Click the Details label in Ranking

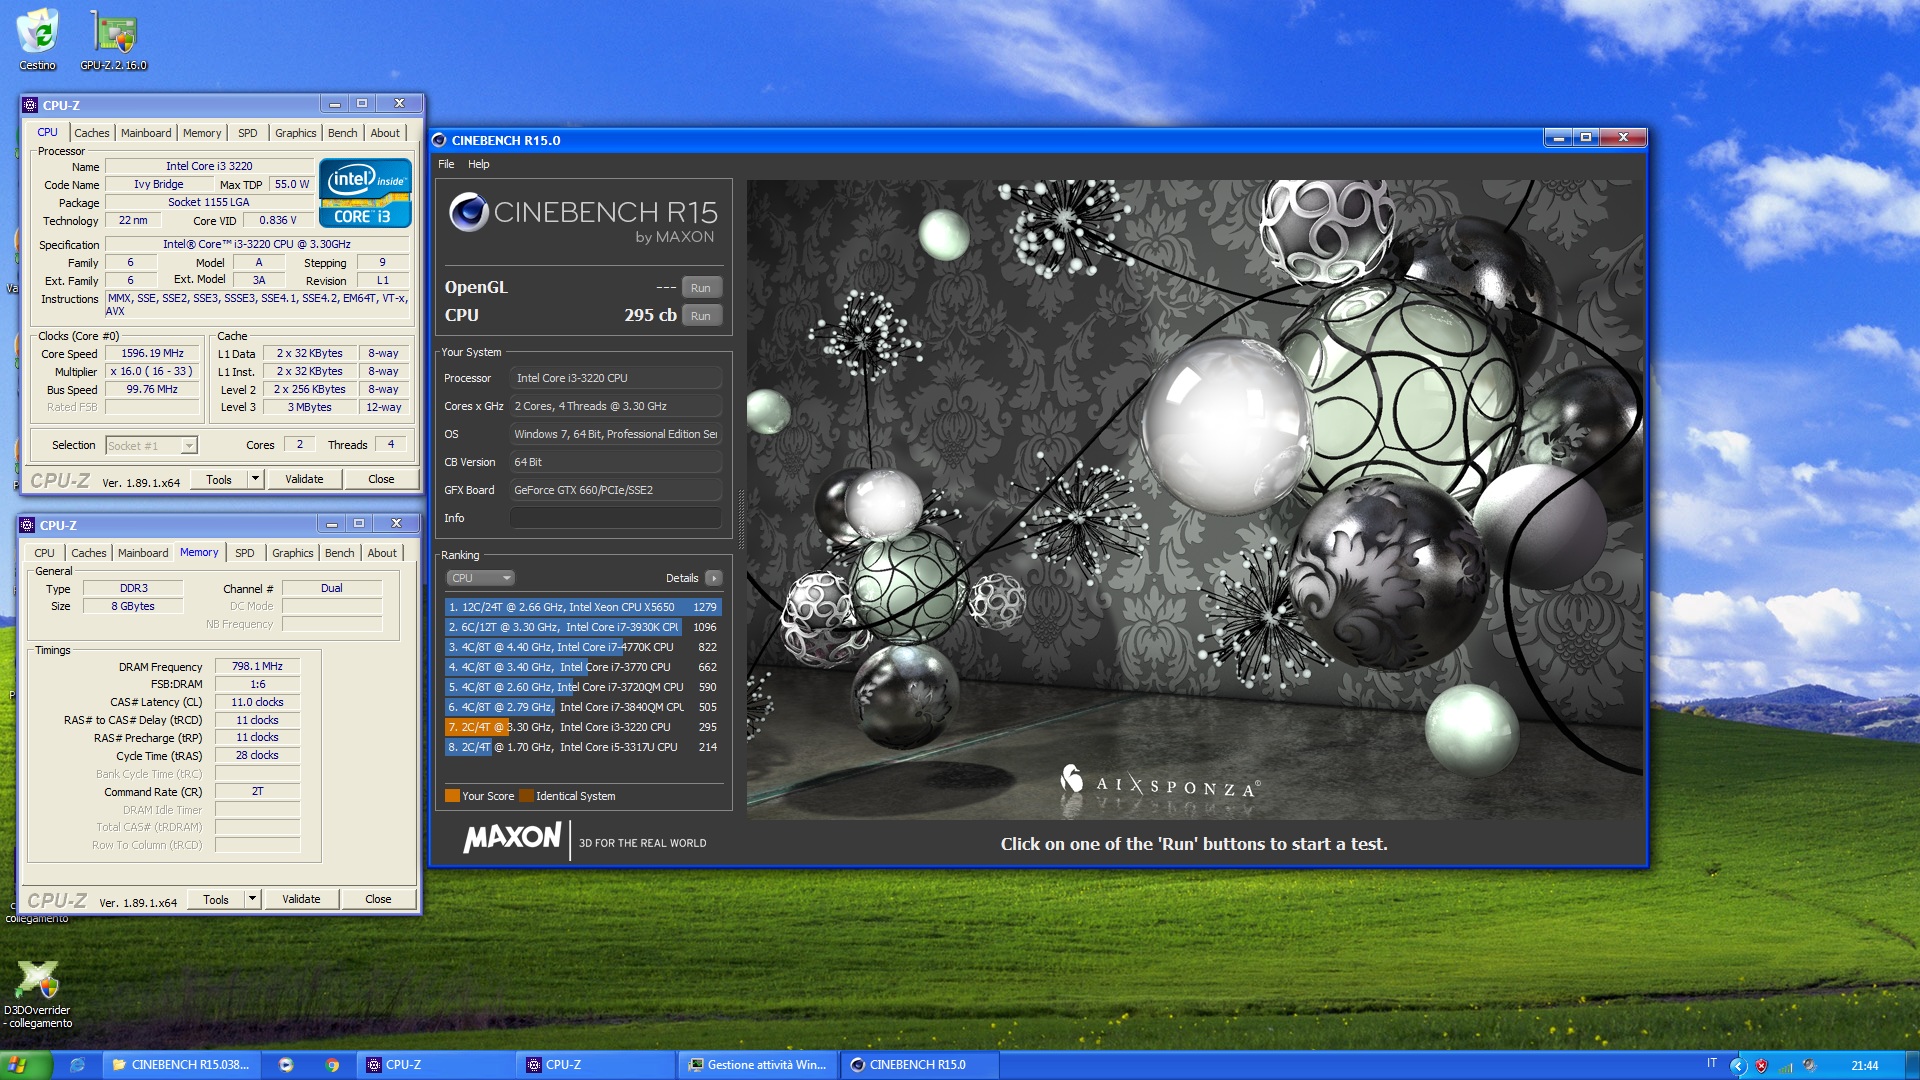coord(682,578)
